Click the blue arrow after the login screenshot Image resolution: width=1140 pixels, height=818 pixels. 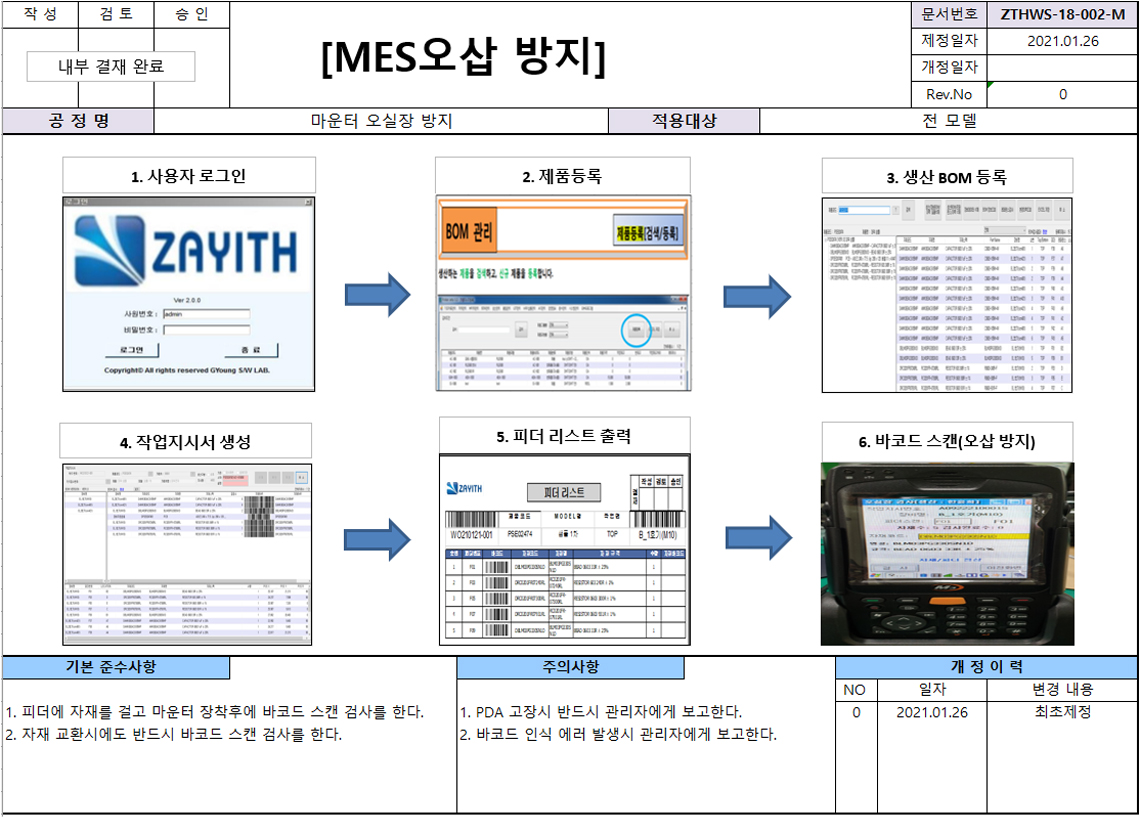[x=377, y=295]
